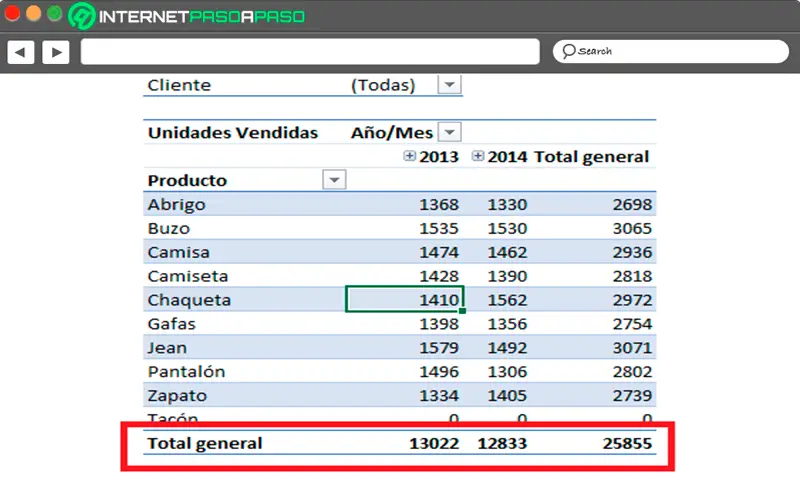Click the InternetPasoAPaso logo icon
800x500 pixels.
[x=82, y=16]
